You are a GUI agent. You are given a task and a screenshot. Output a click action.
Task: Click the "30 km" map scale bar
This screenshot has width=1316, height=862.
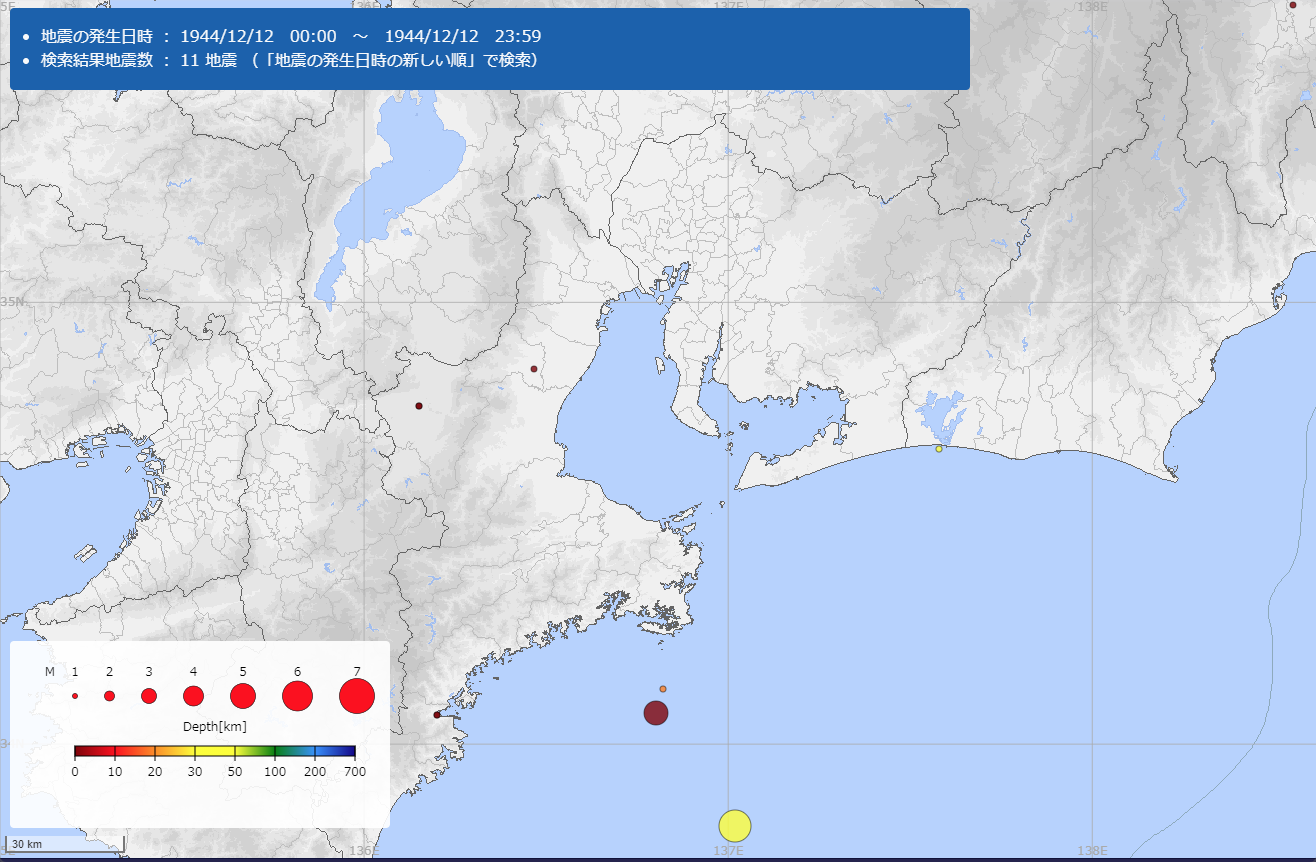click(x=66, y=845)
